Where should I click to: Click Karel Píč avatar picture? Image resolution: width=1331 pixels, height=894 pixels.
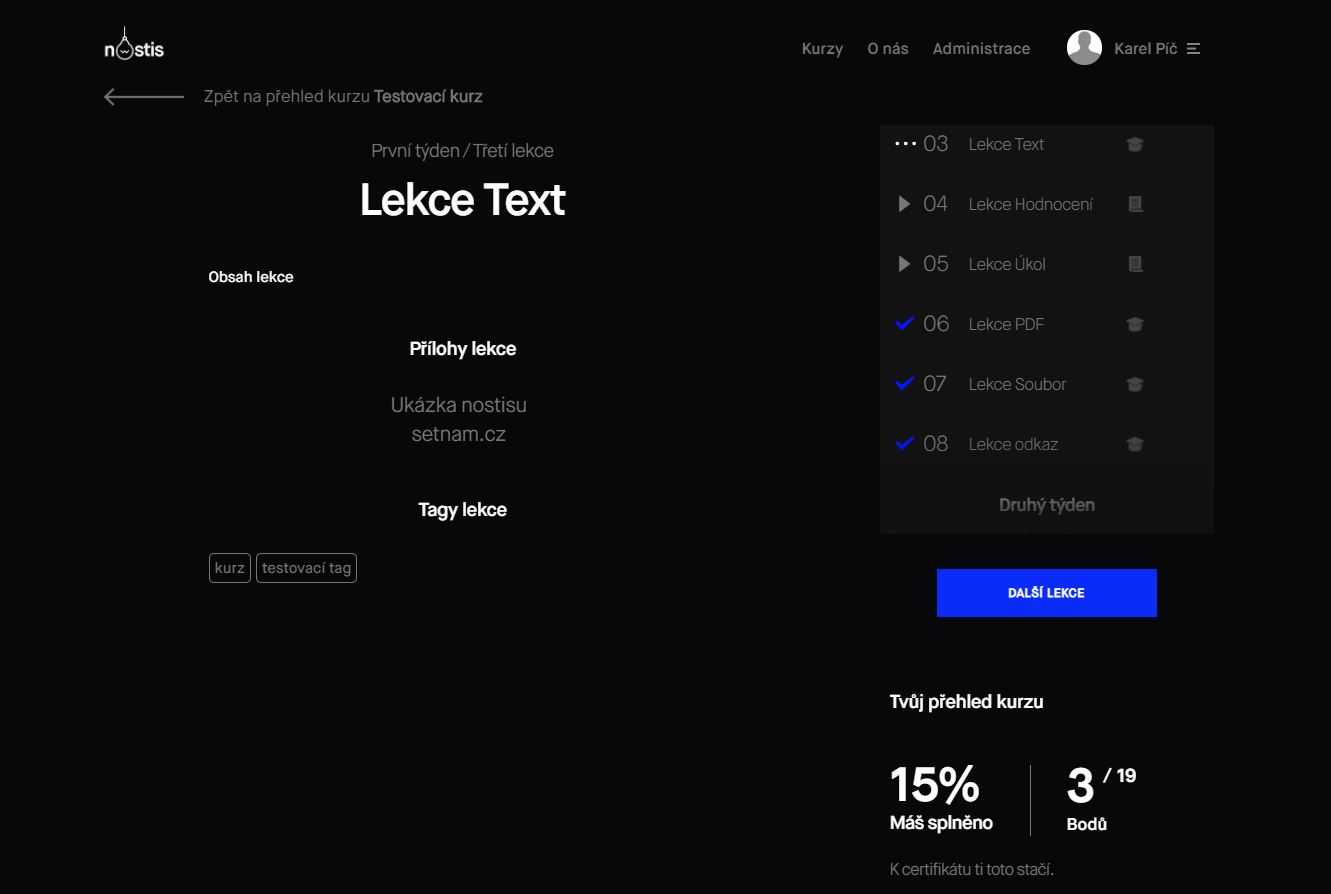pos(1084,48)
